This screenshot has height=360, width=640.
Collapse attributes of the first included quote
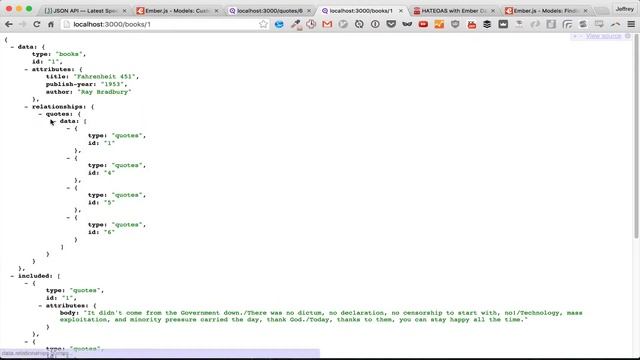click(40, 305)
